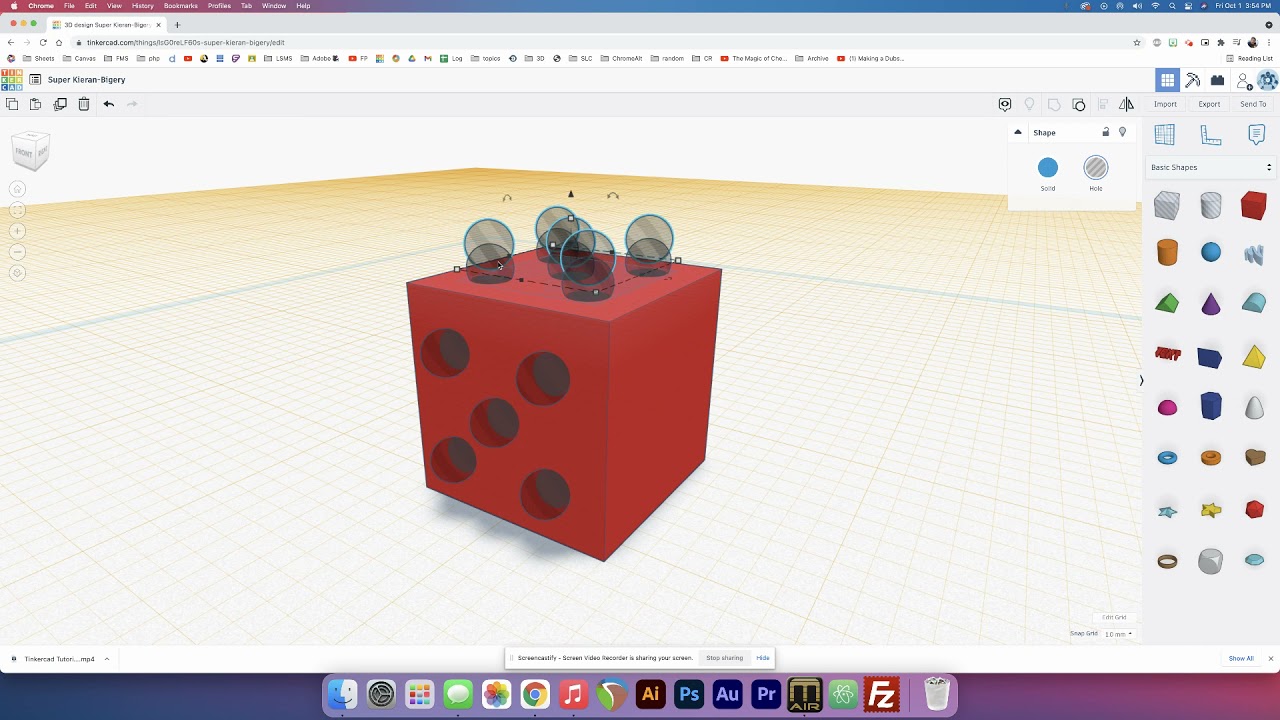The width and height of the screenshot is (1280, 720).
Task: Click the Ungroup icon
Action: tap(1078, 104)
